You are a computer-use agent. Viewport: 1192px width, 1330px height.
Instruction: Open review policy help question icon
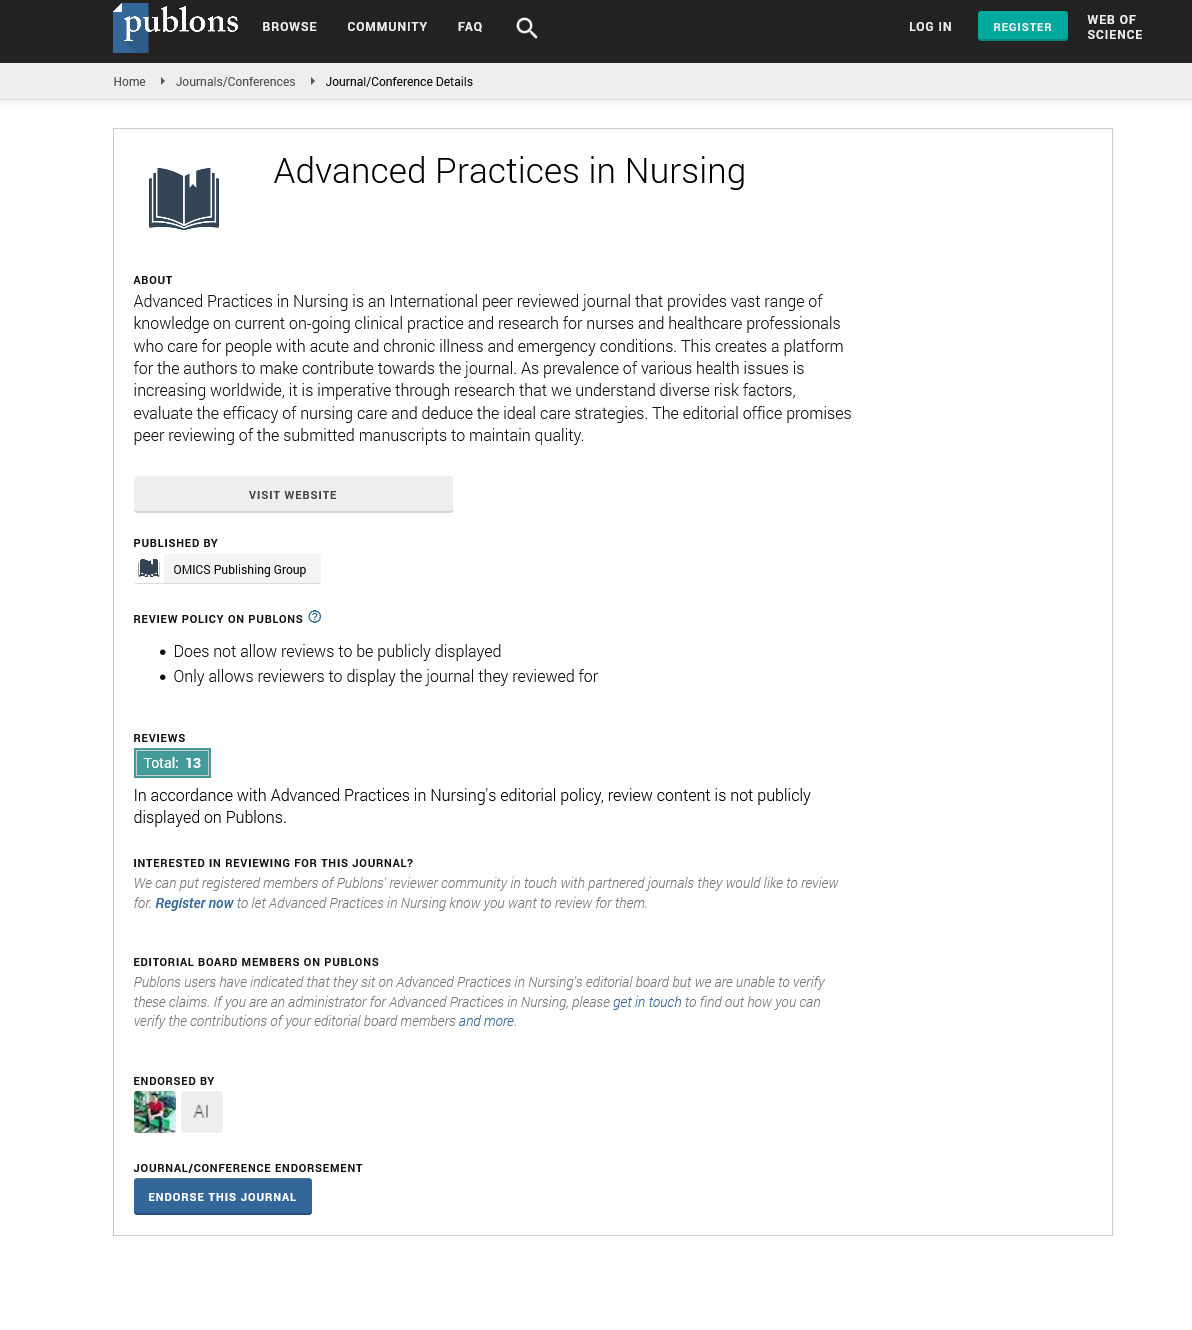click(x=315, y=617)
